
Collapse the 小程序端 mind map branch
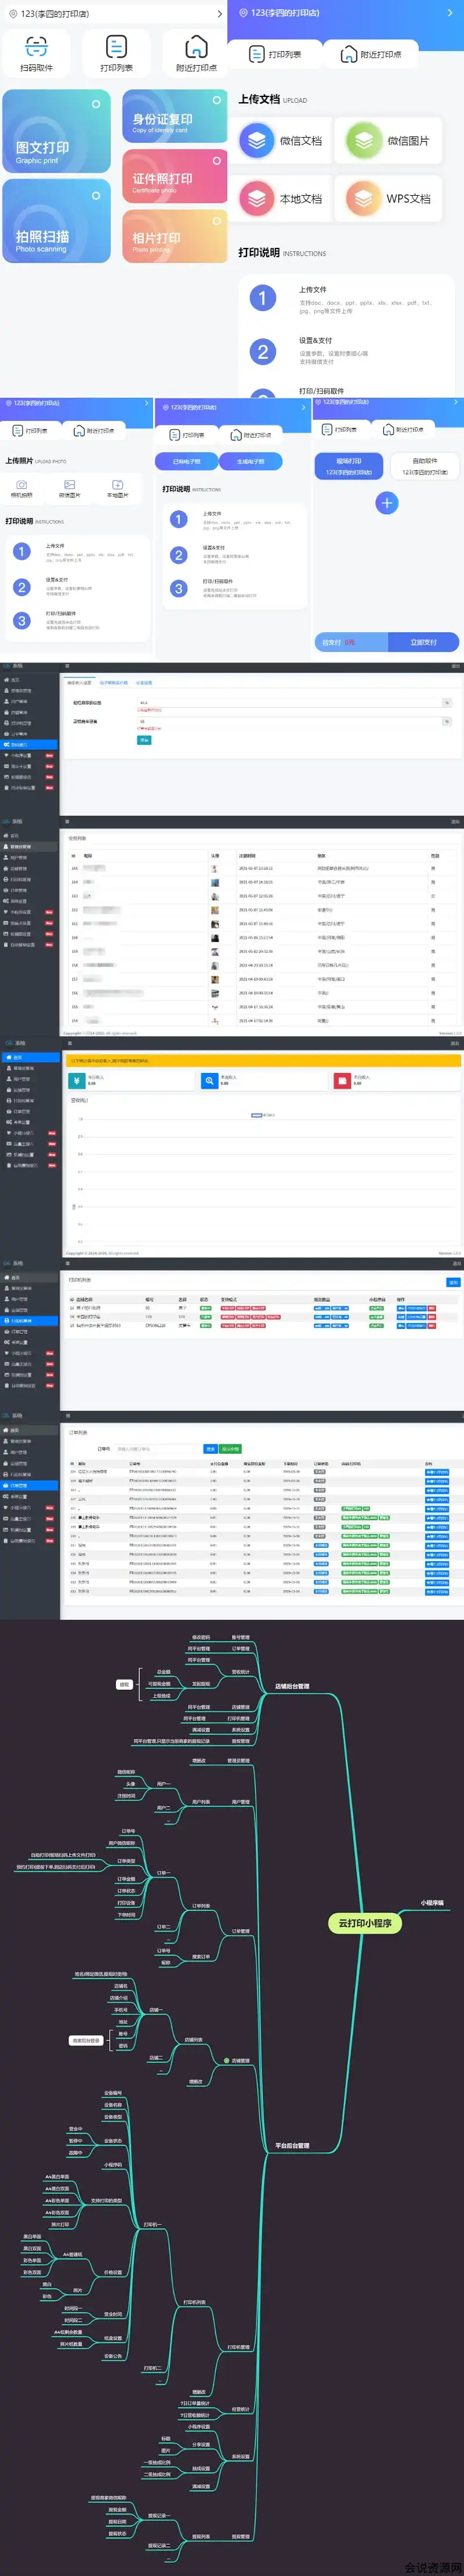(432, 1902)
